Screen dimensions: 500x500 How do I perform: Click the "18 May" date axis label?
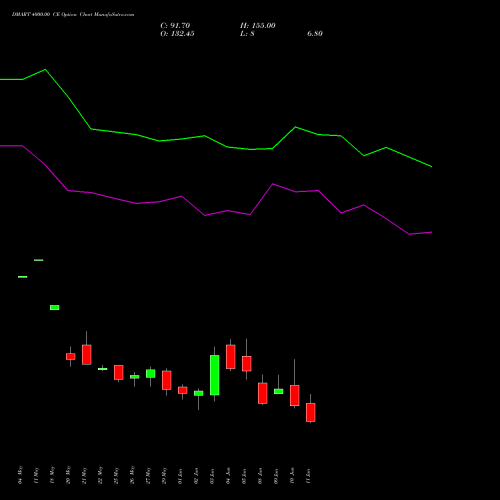pos(53,475)
